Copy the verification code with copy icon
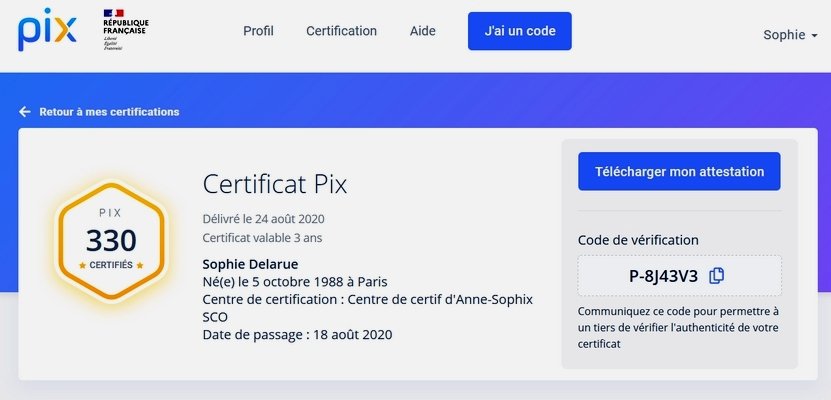Viewport: 831px width, 400px height. pos(717,275)
